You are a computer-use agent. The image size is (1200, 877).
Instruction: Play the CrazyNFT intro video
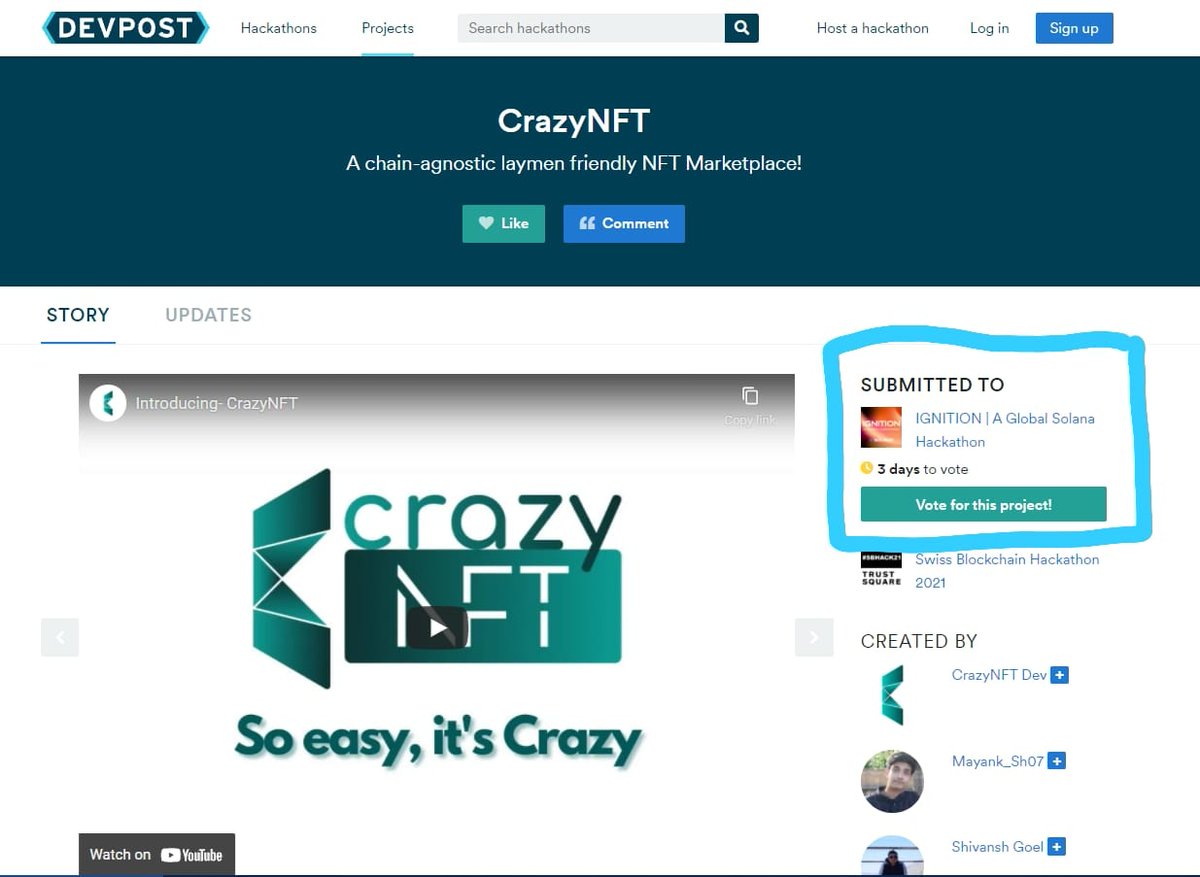[437, 628]
